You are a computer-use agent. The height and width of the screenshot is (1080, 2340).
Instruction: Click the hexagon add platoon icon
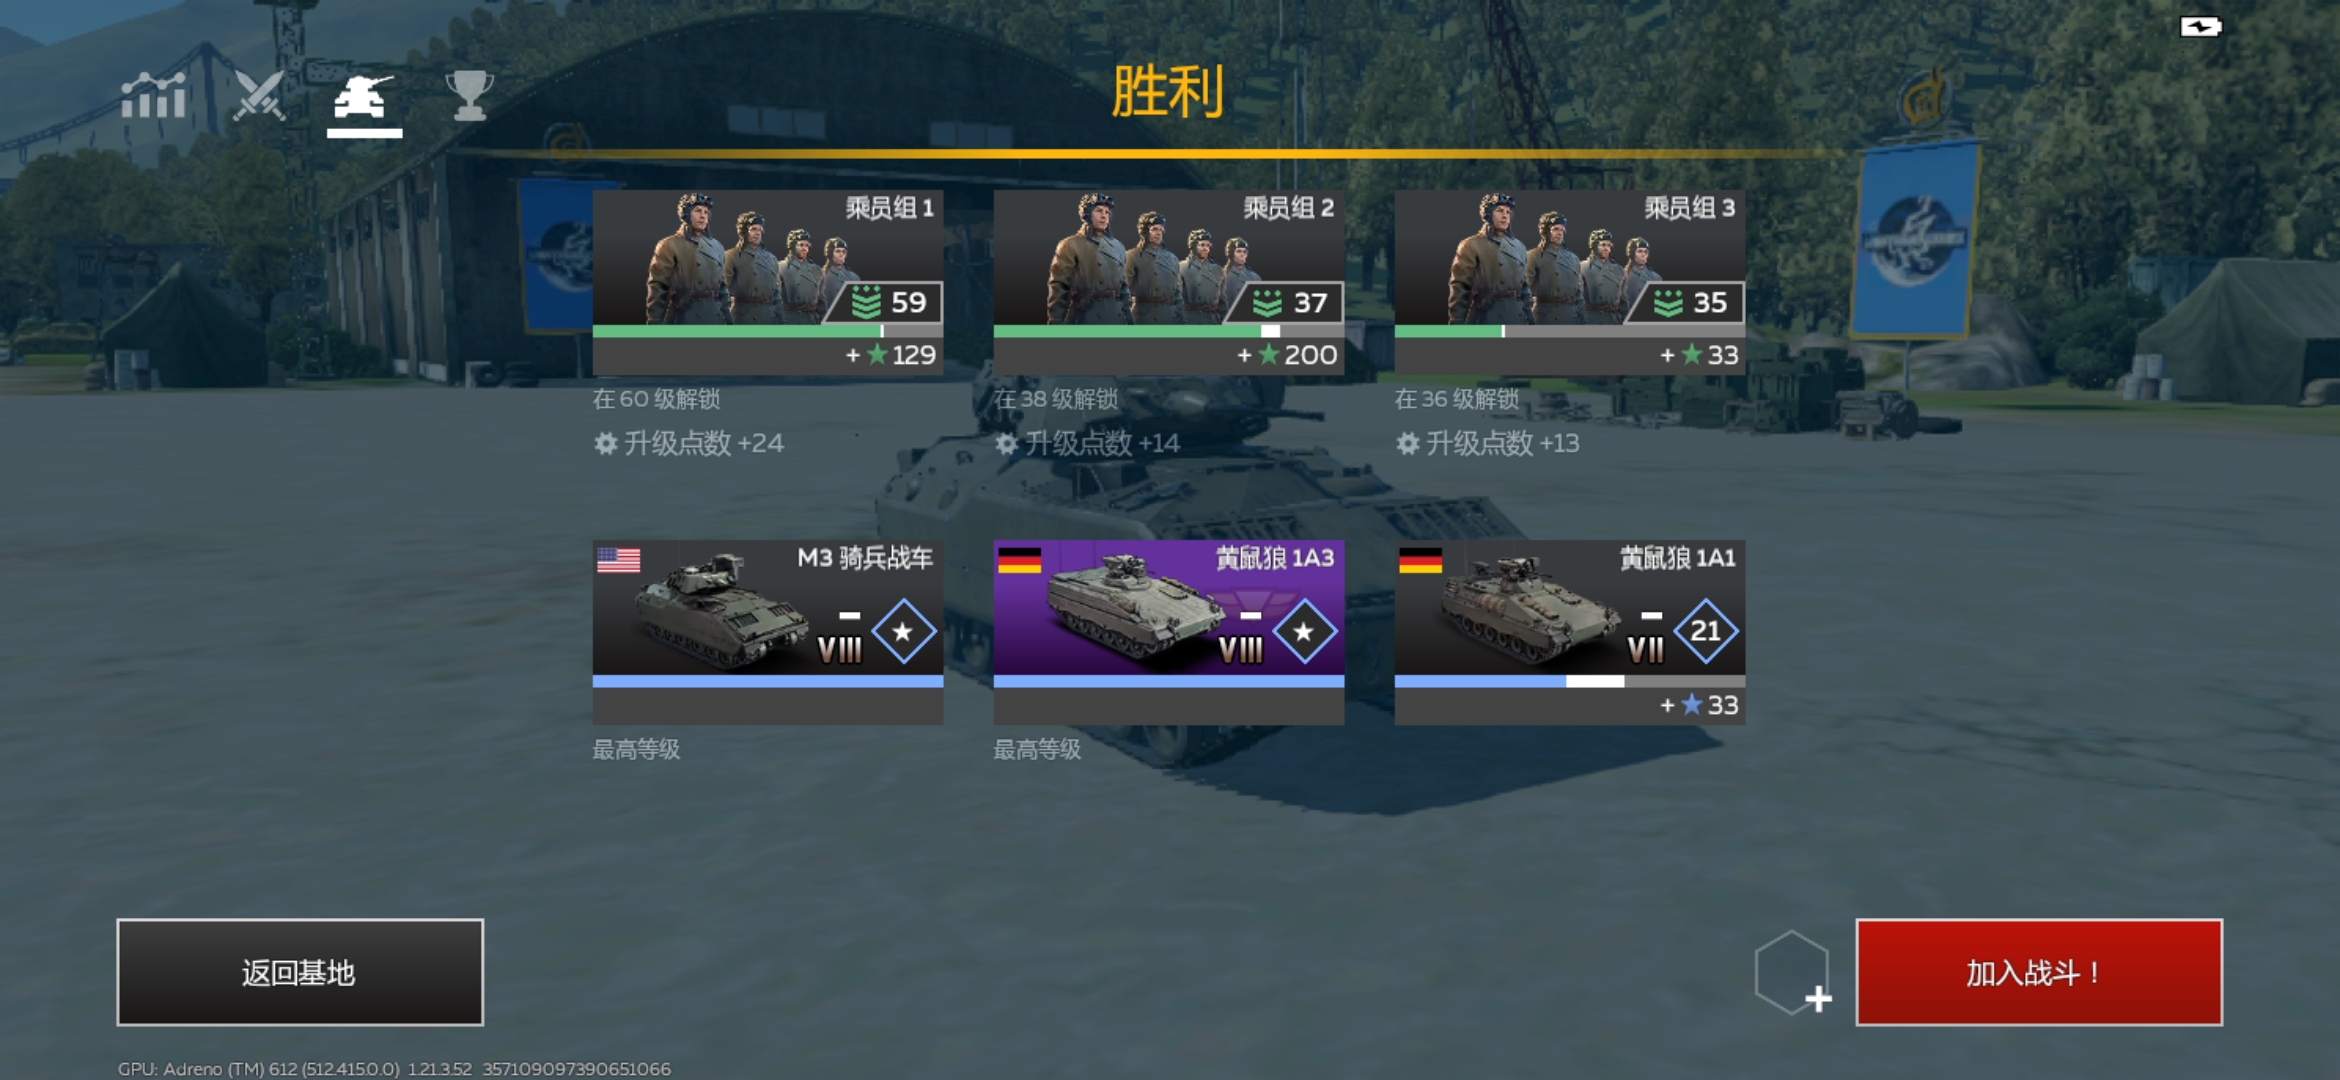pos(1793,973)
